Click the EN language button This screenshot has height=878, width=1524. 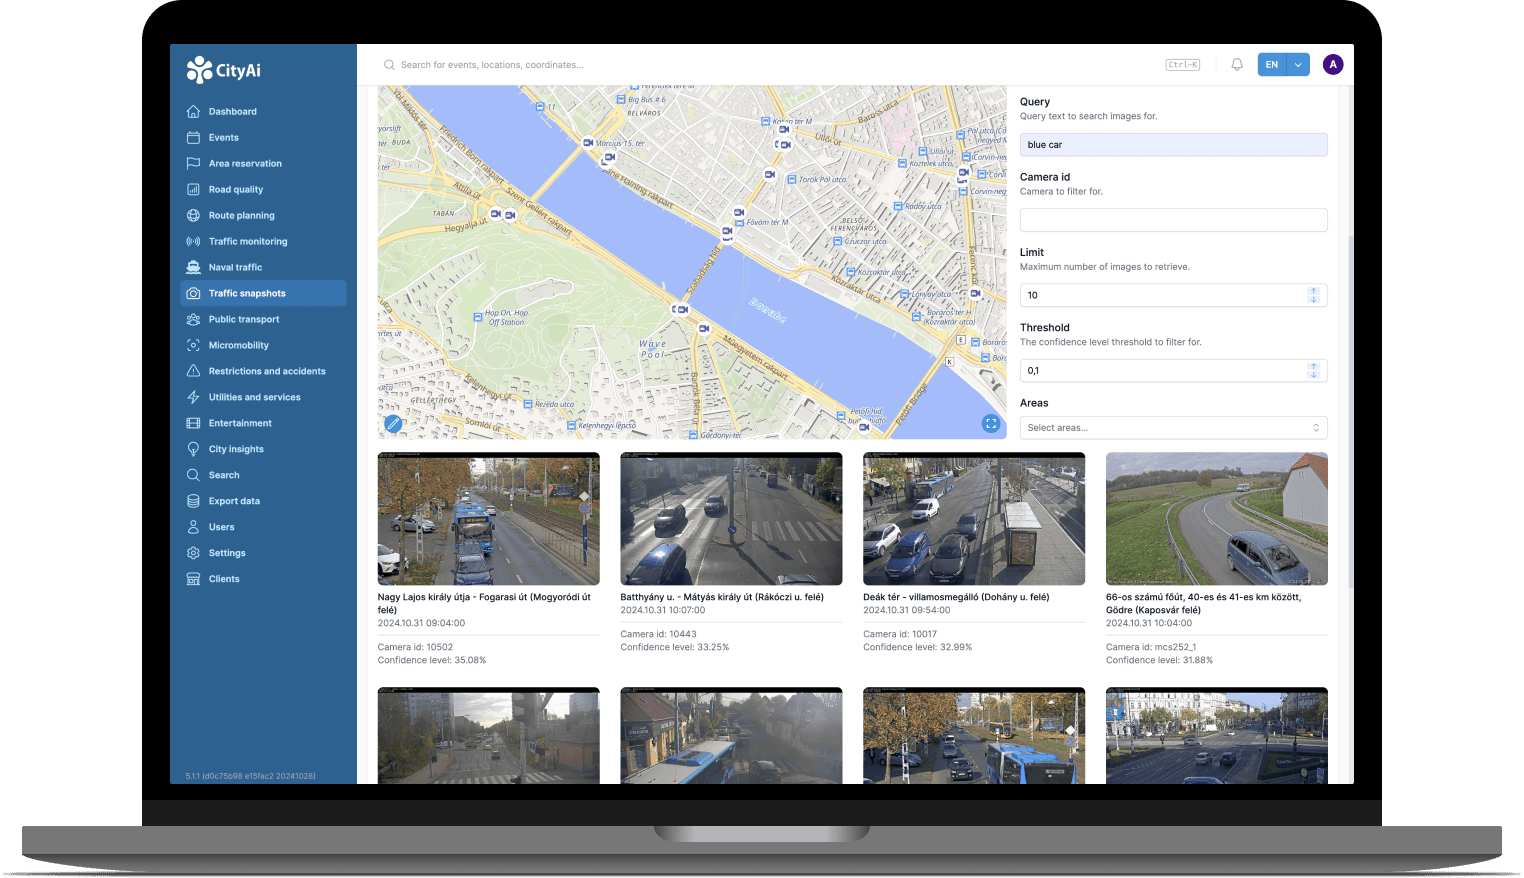(x=1272, y=65)
